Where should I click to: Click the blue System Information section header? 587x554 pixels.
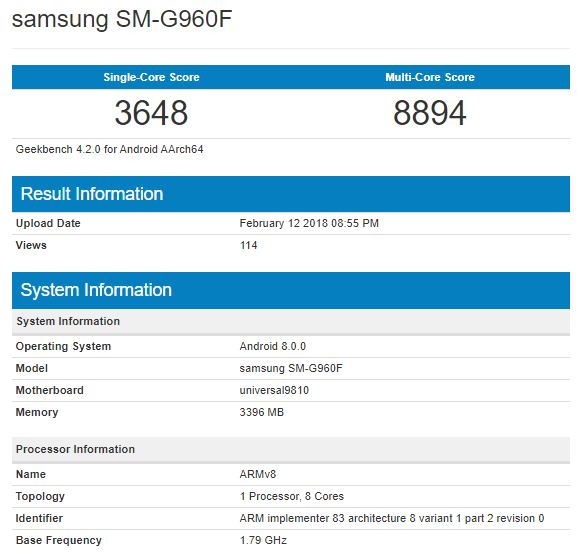[291, 290]
